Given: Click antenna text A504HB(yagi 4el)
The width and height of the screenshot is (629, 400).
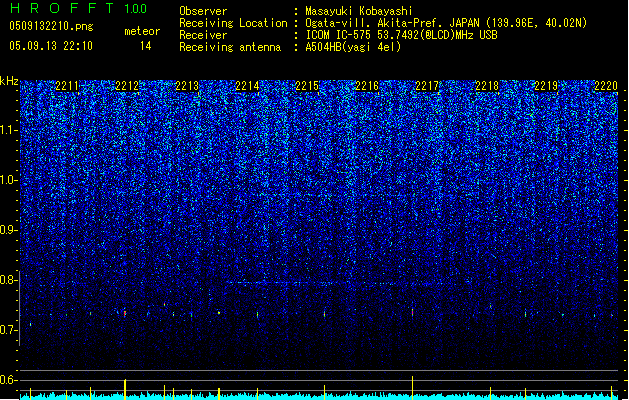Looking at the screenshot, I should click(x=353, y=47).
